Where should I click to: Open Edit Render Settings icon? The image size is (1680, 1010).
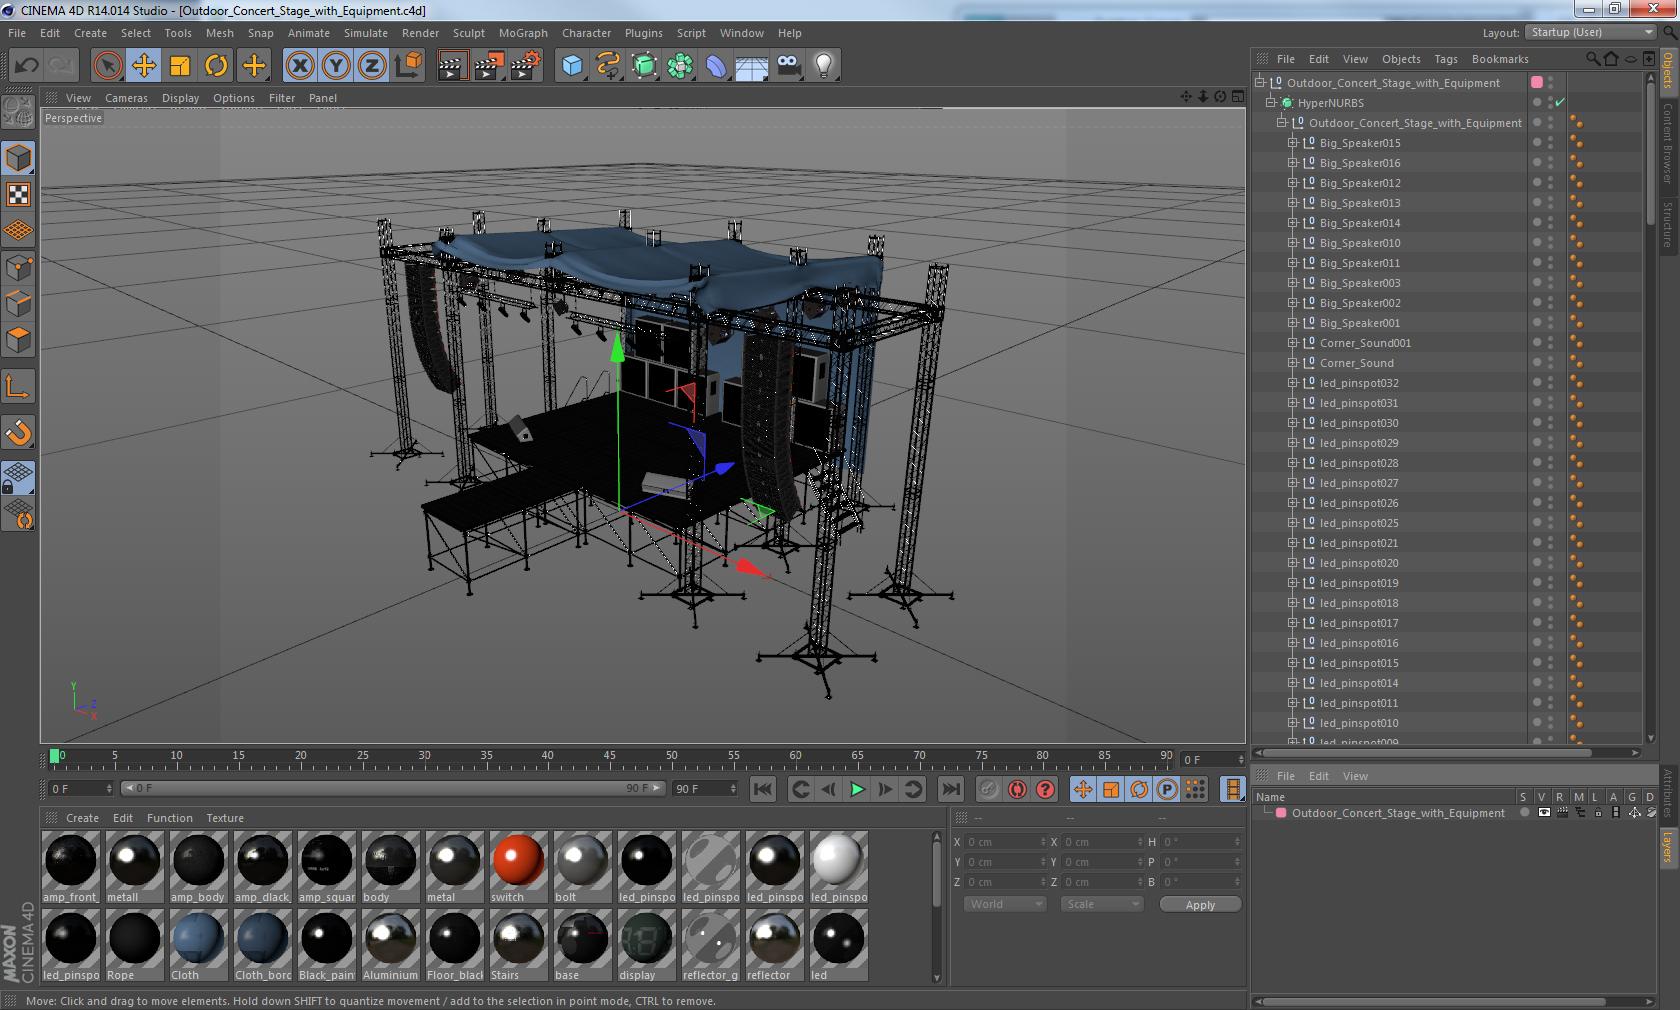coord(526,66)
